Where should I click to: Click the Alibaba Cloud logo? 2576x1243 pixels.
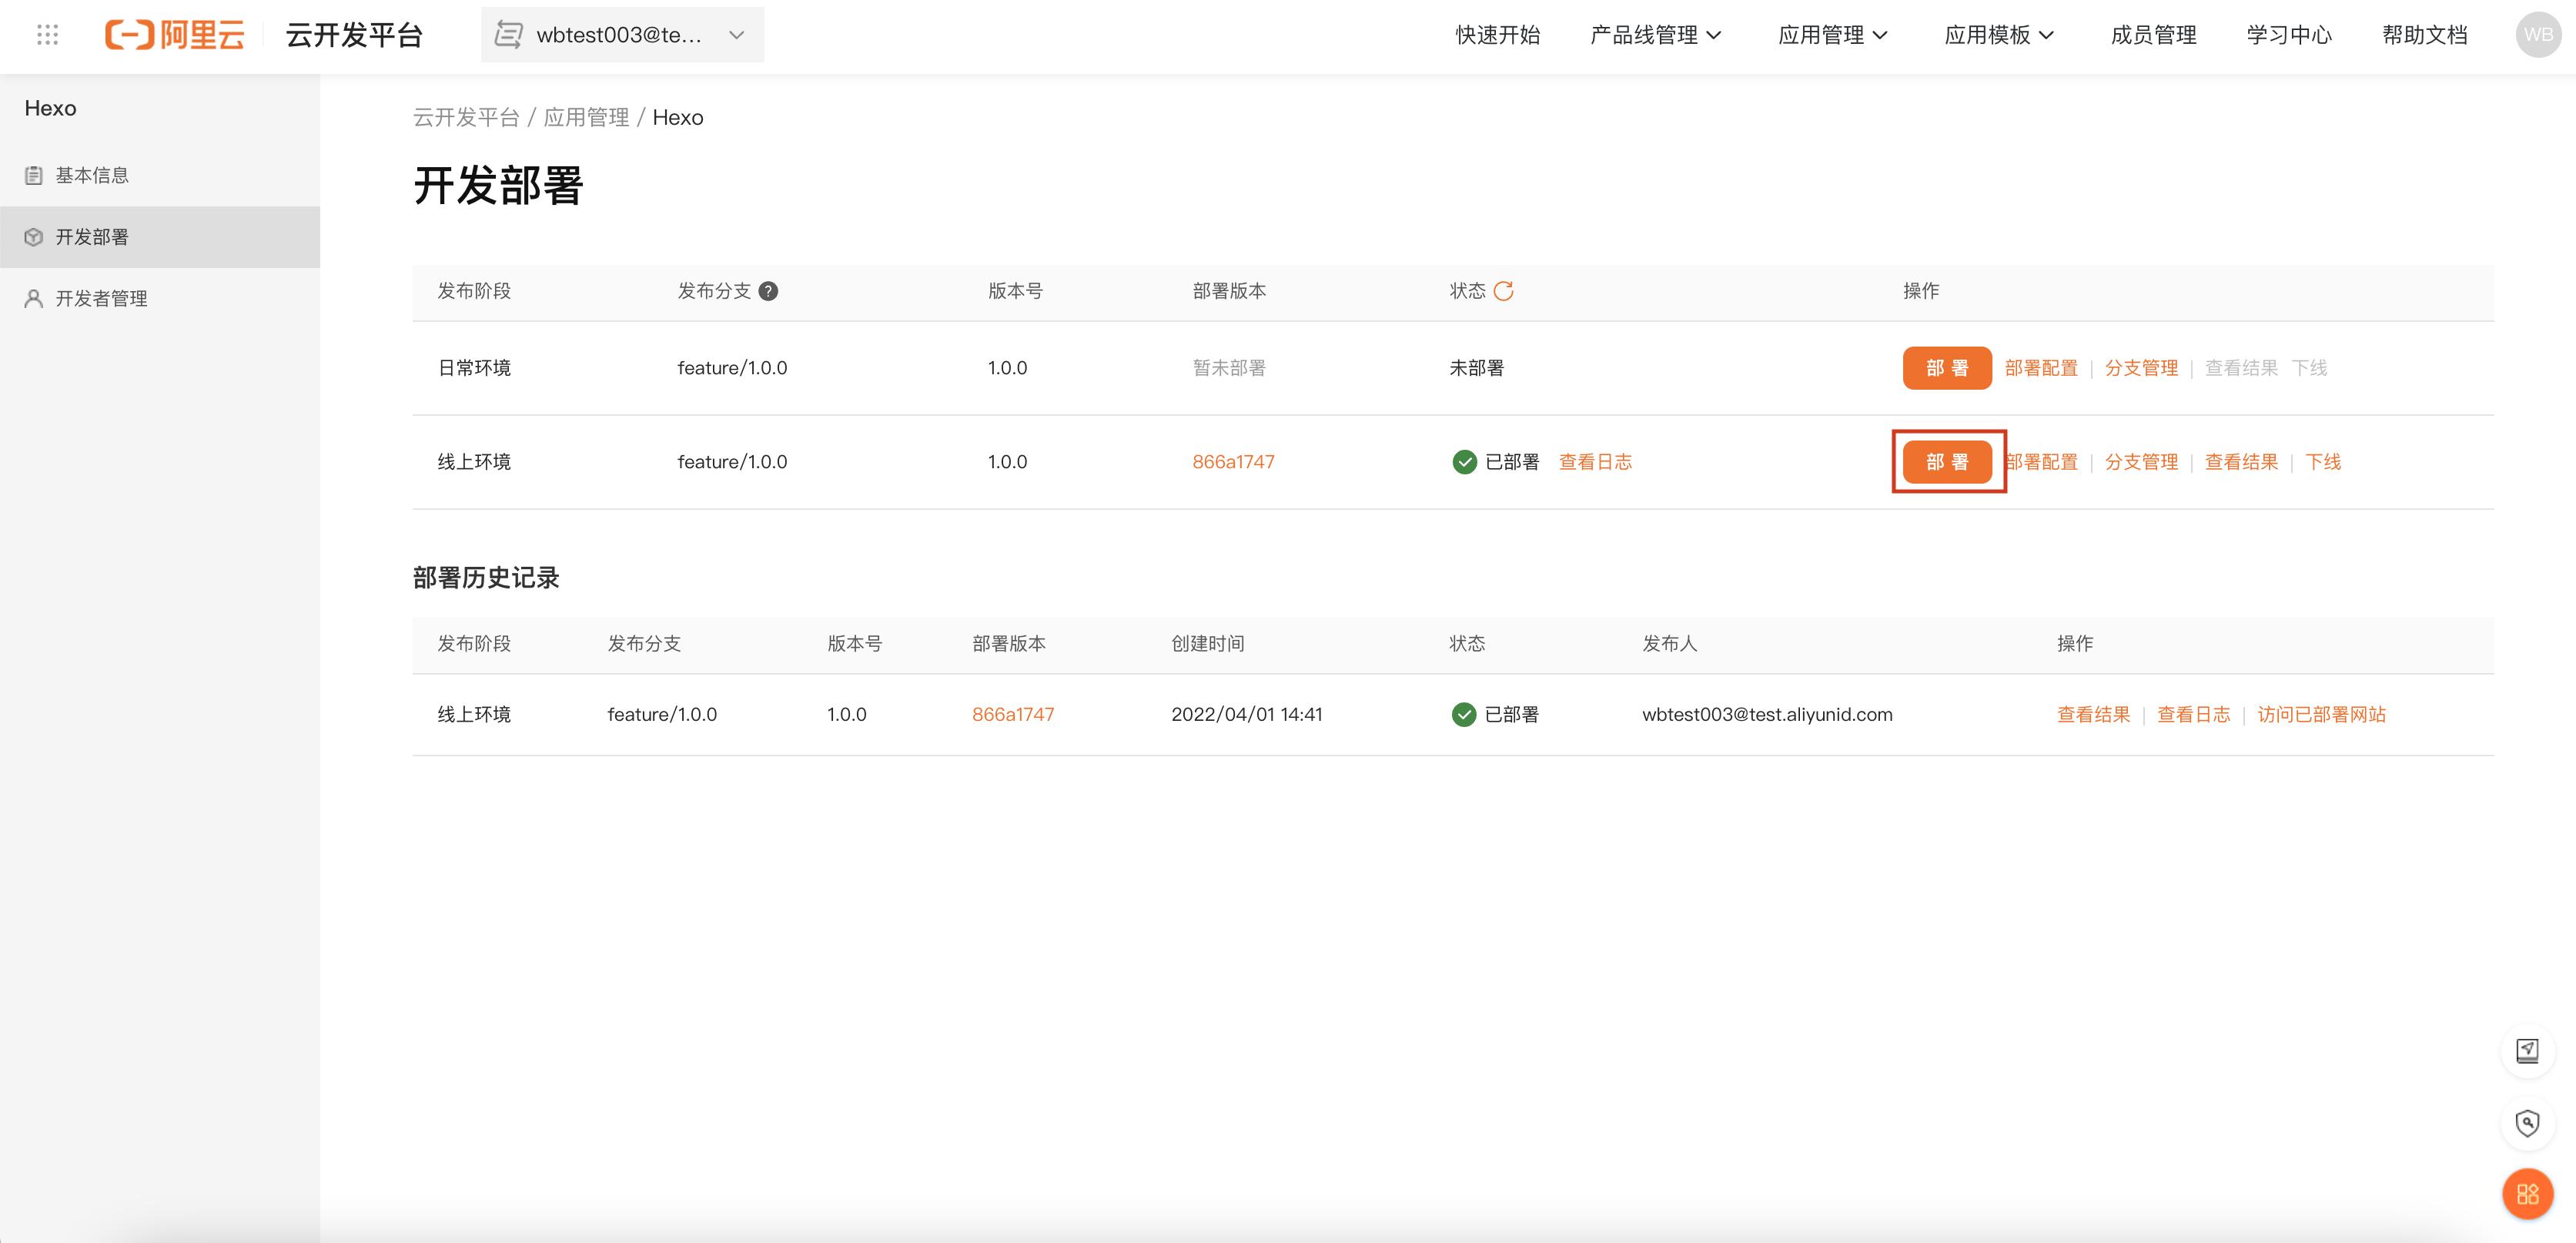tap(175, 35)
